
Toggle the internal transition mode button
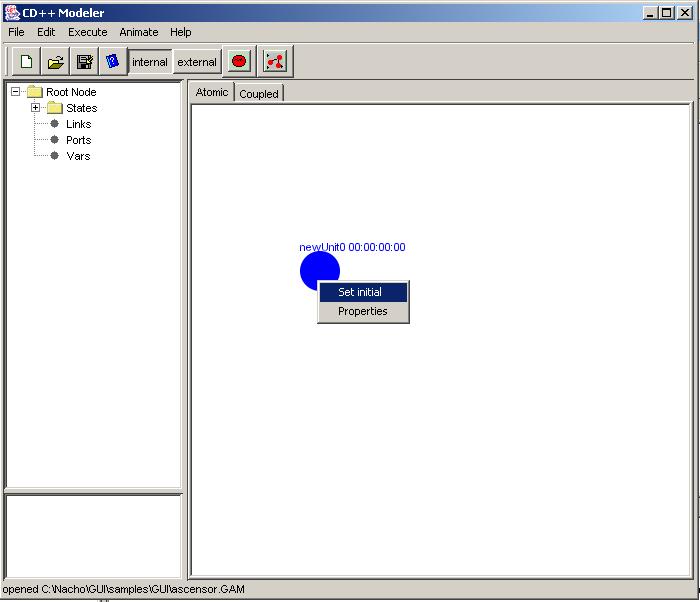(150, 62)
